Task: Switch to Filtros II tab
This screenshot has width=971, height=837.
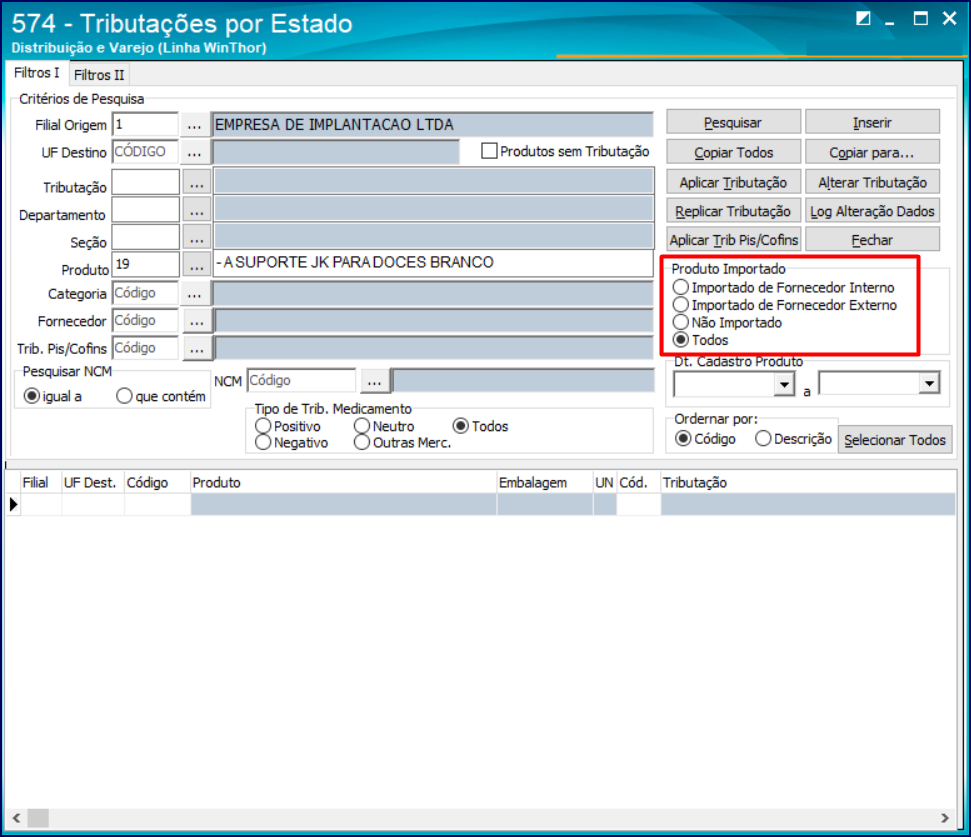Action: tap(99, 75)
